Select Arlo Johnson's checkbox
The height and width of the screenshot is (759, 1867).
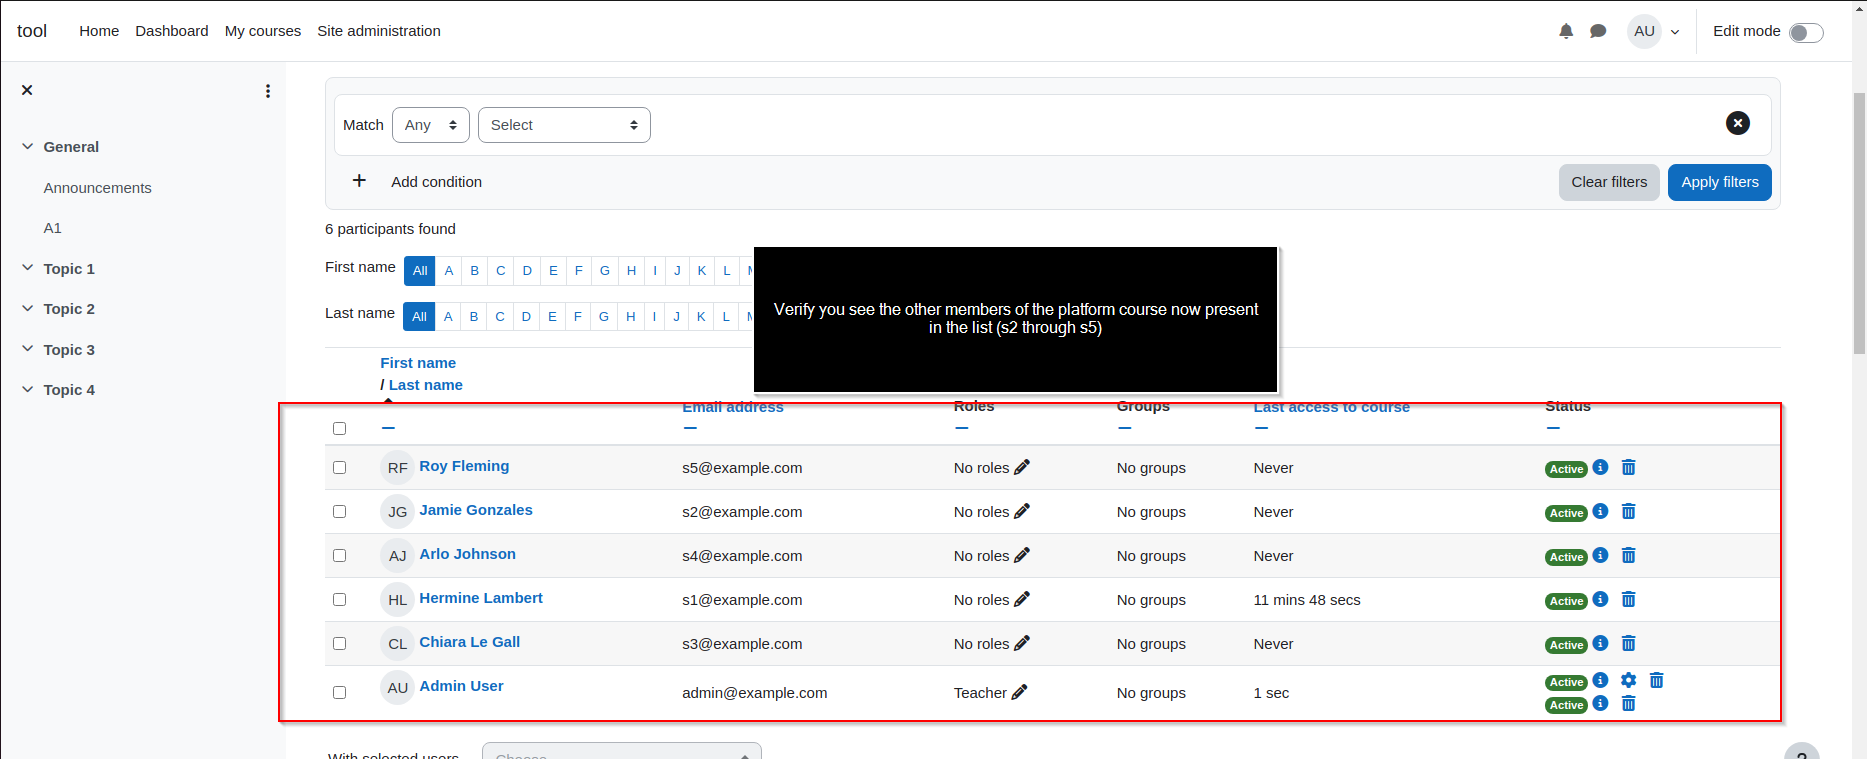339,555
